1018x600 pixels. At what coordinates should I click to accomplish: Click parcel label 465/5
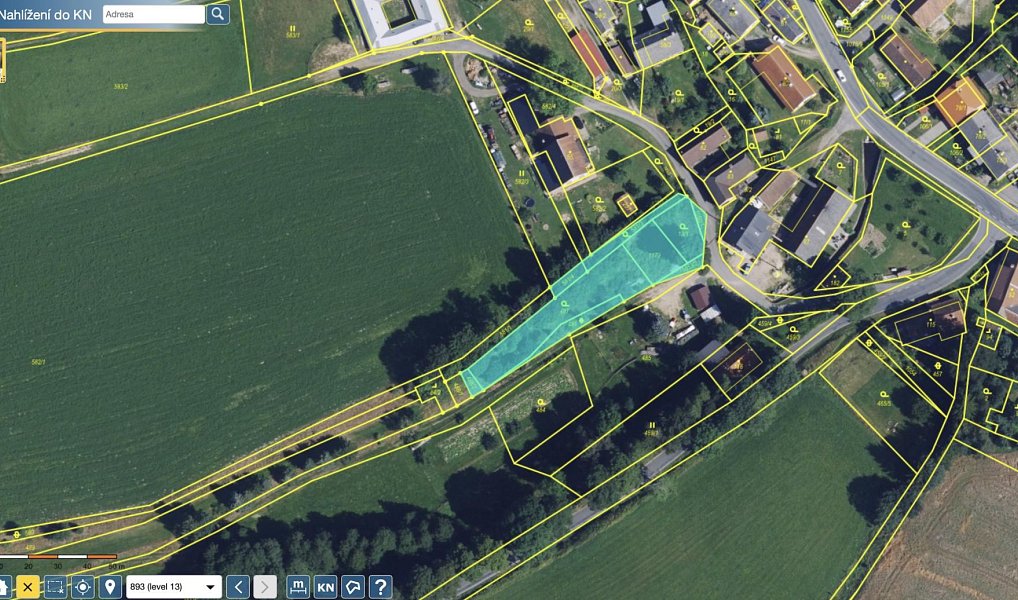coord(884,403)
